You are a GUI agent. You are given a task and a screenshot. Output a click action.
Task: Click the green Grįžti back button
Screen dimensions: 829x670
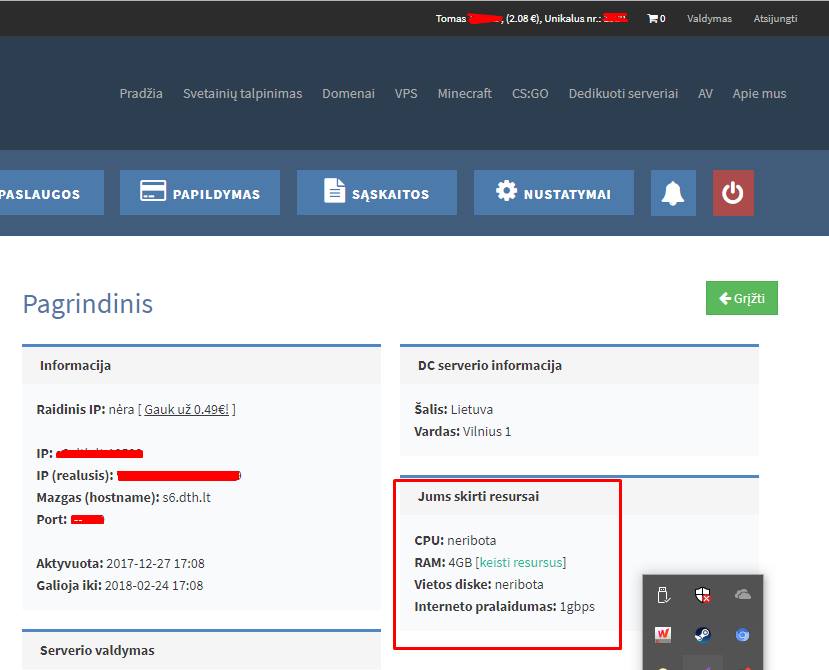pyautogui.click(x=741, y=299)
